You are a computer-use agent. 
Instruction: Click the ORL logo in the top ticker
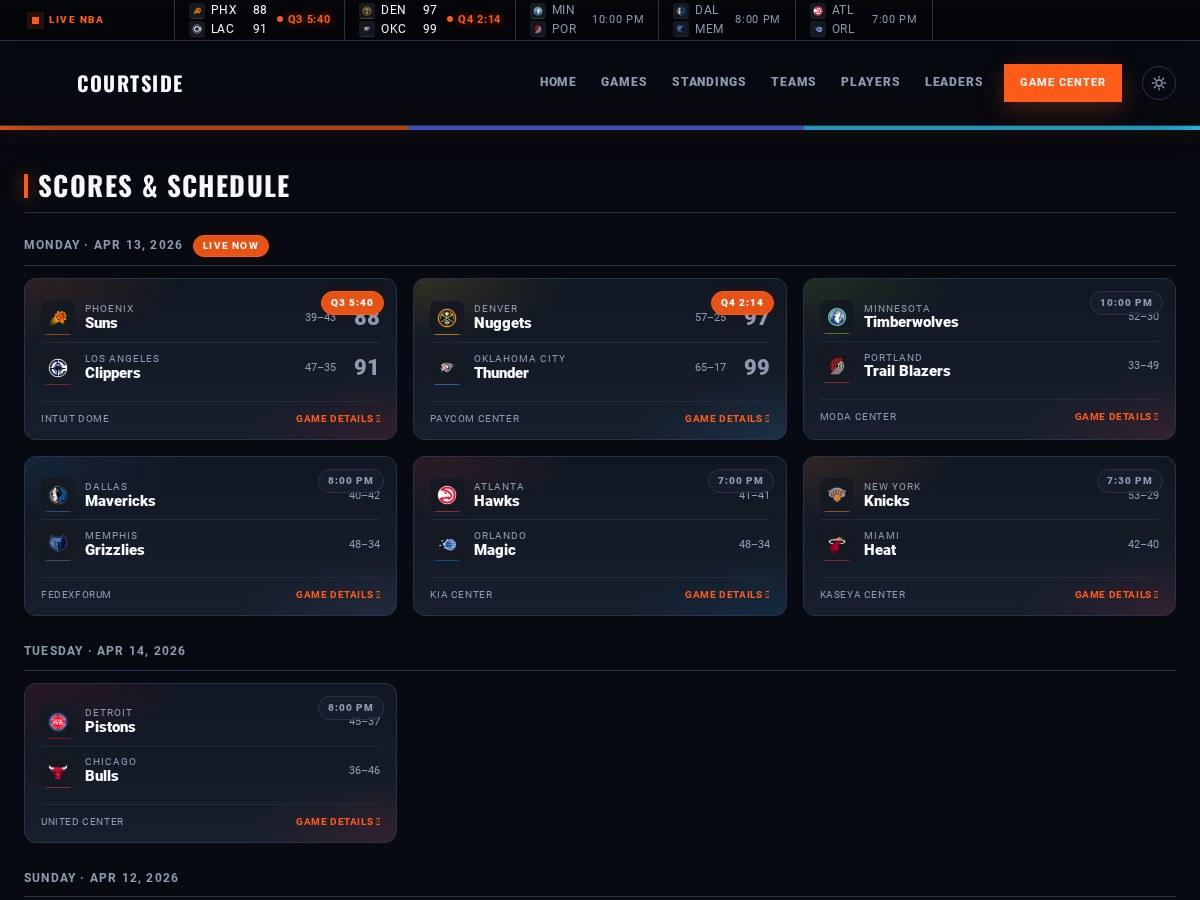818,29
